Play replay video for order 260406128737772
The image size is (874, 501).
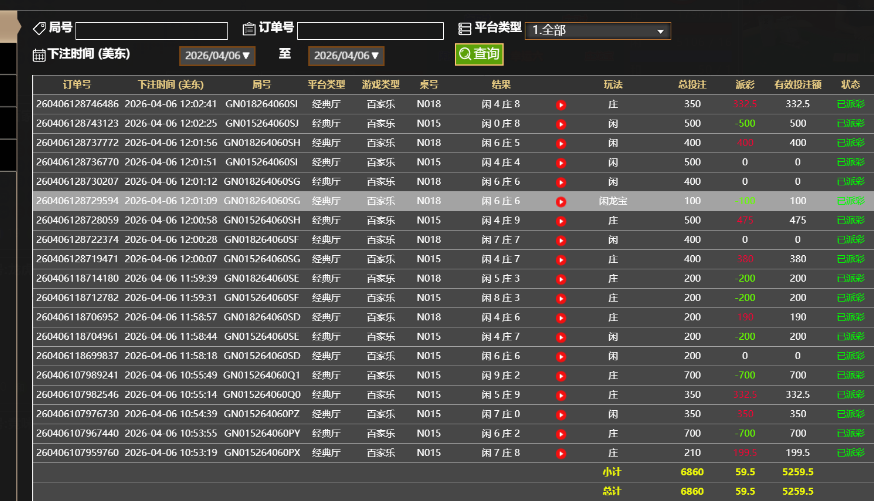pos(561,144)
